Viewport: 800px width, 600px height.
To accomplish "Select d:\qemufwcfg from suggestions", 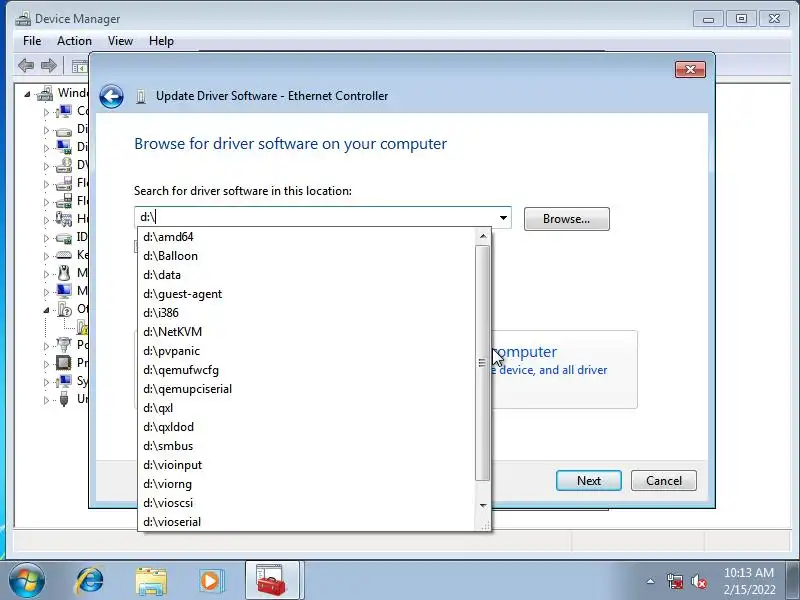I will 307,370.
